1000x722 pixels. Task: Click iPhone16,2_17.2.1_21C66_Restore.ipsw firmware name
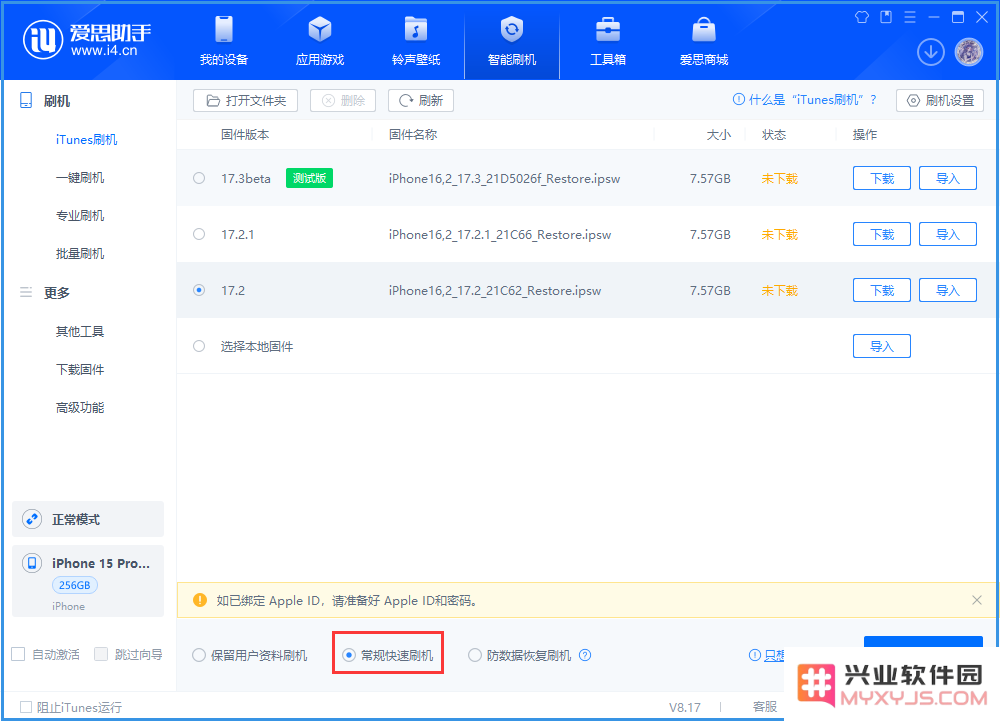[500, 234]
